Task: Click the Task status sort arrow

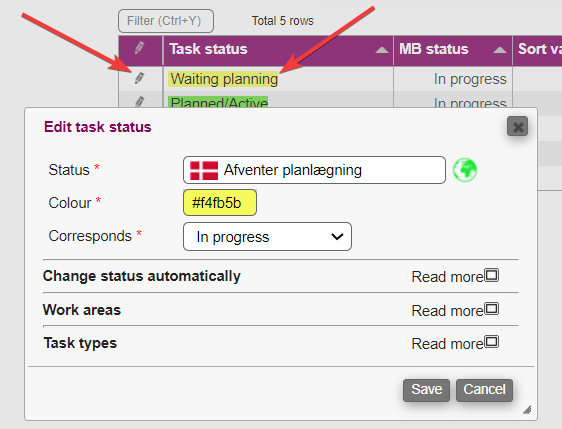Action: pos(381,50)
